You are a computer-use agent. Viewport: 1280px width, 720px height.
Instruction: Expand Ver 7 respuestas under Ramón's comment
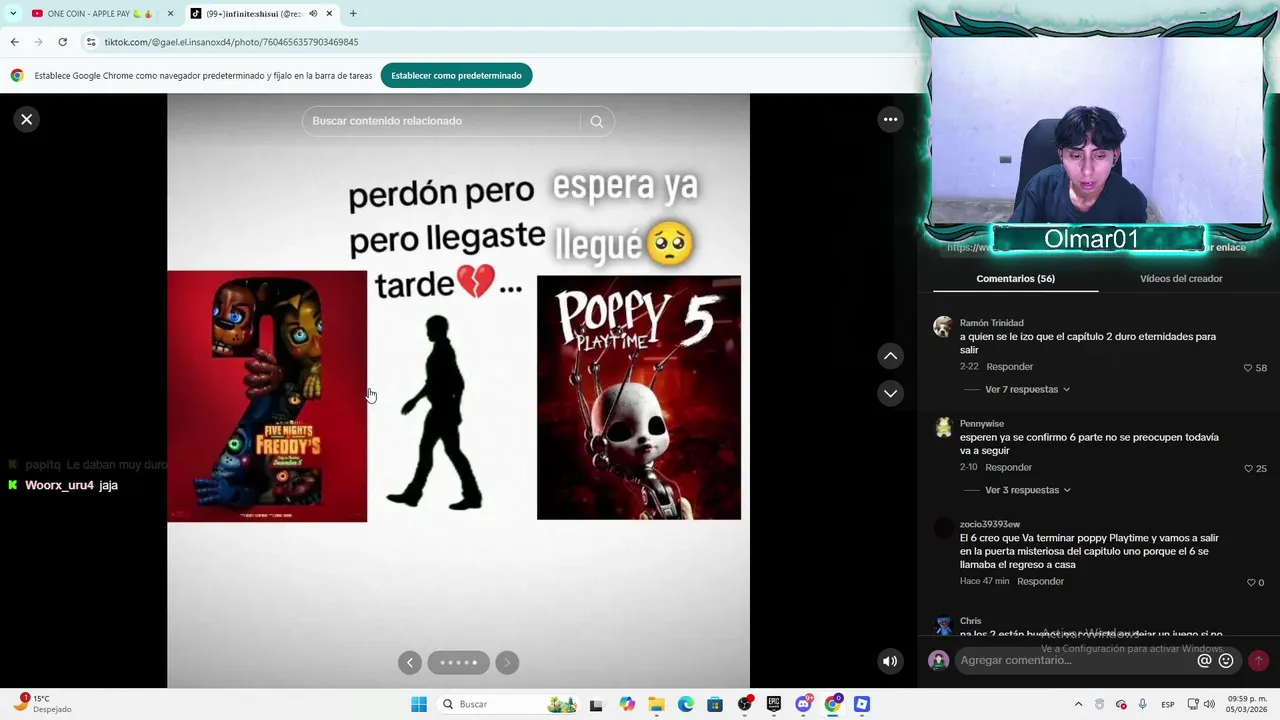point(1027,389)
